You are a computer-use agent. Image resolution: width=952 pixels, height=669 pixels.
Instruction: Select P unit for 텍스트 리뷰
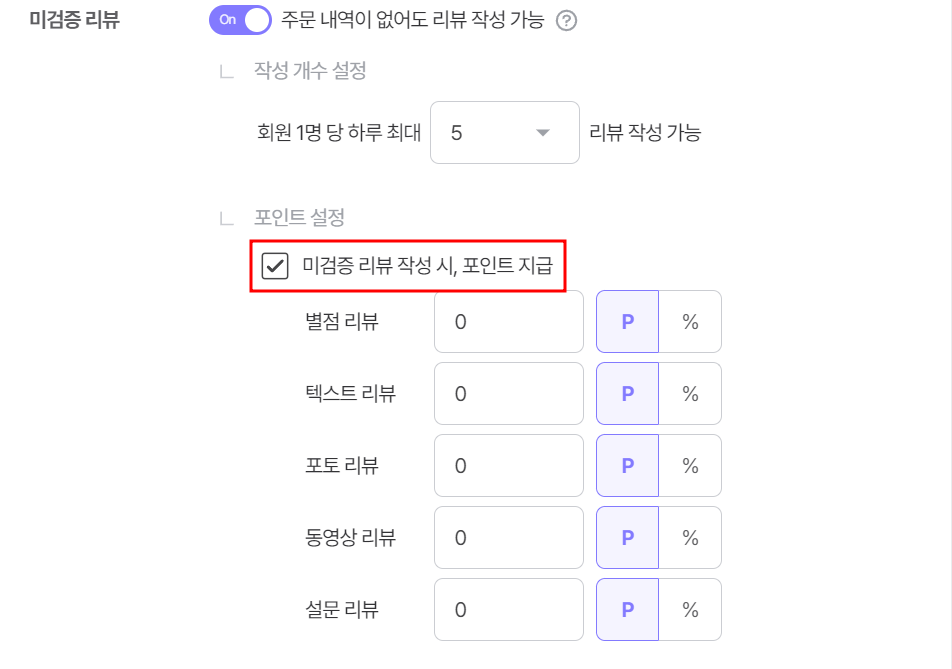click(x=627, y=393)
